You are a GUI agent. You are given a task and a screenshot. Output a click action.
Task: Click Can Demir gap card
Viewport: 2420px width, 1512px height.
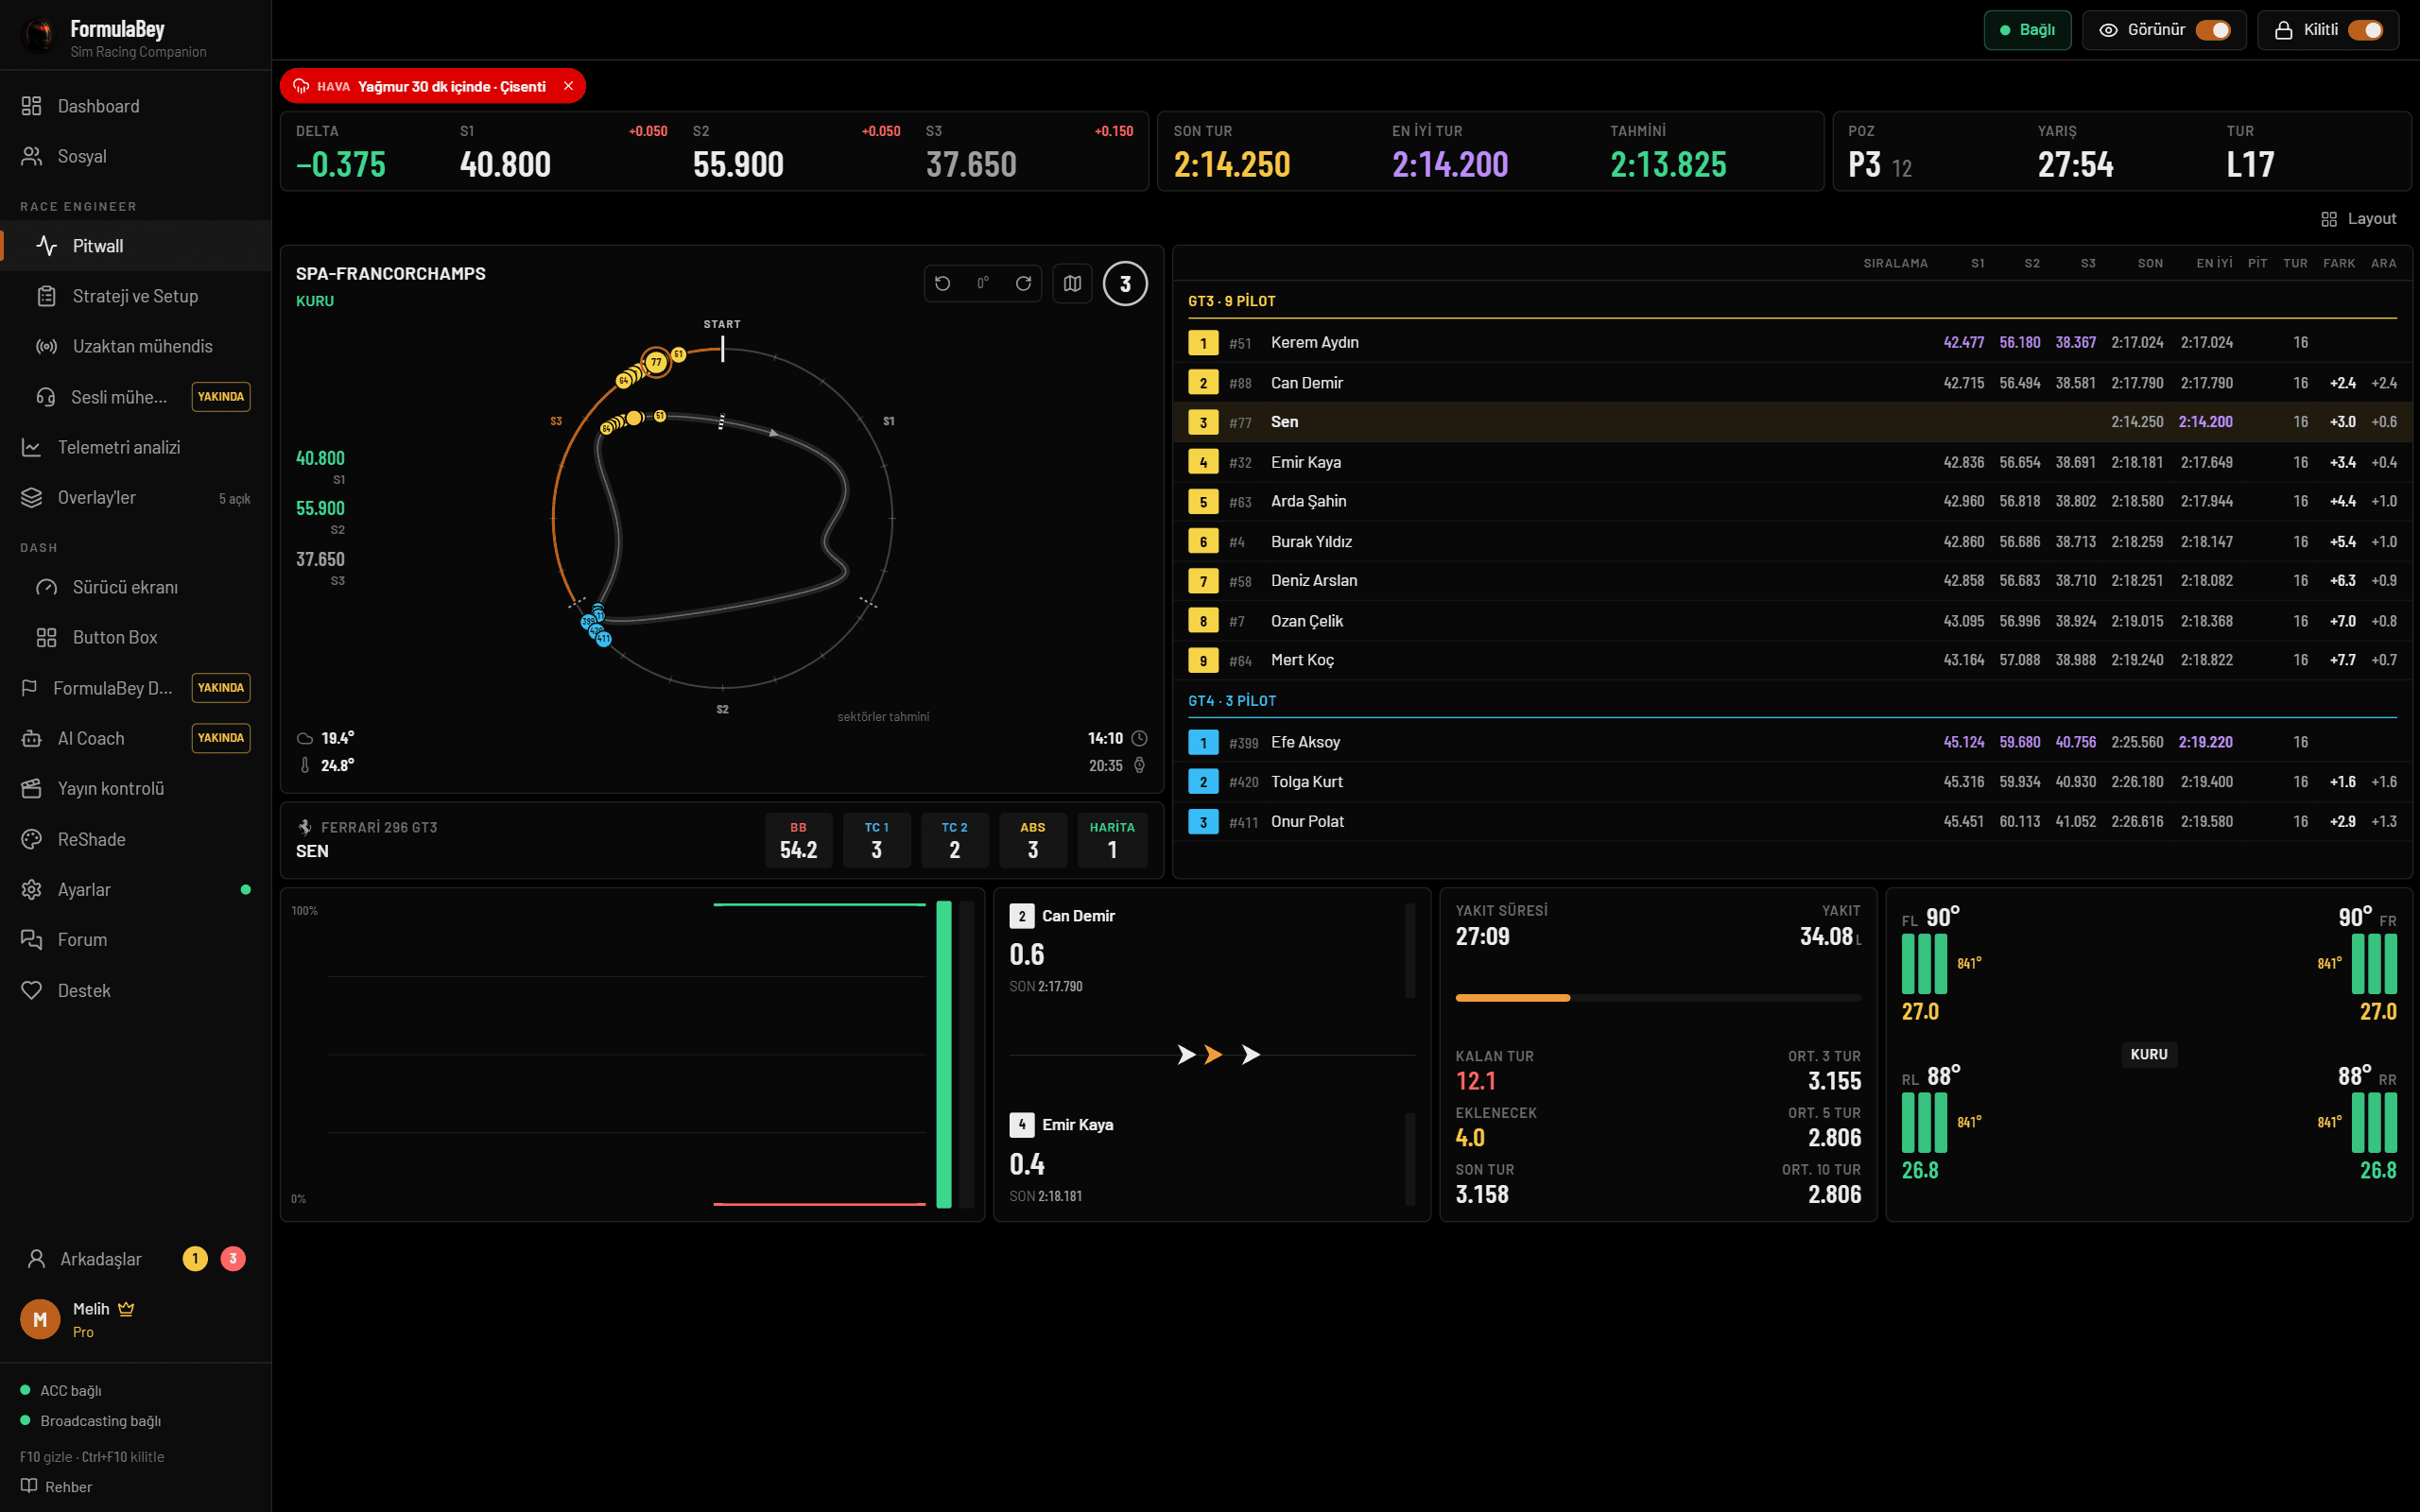(x=1212, y=951)
